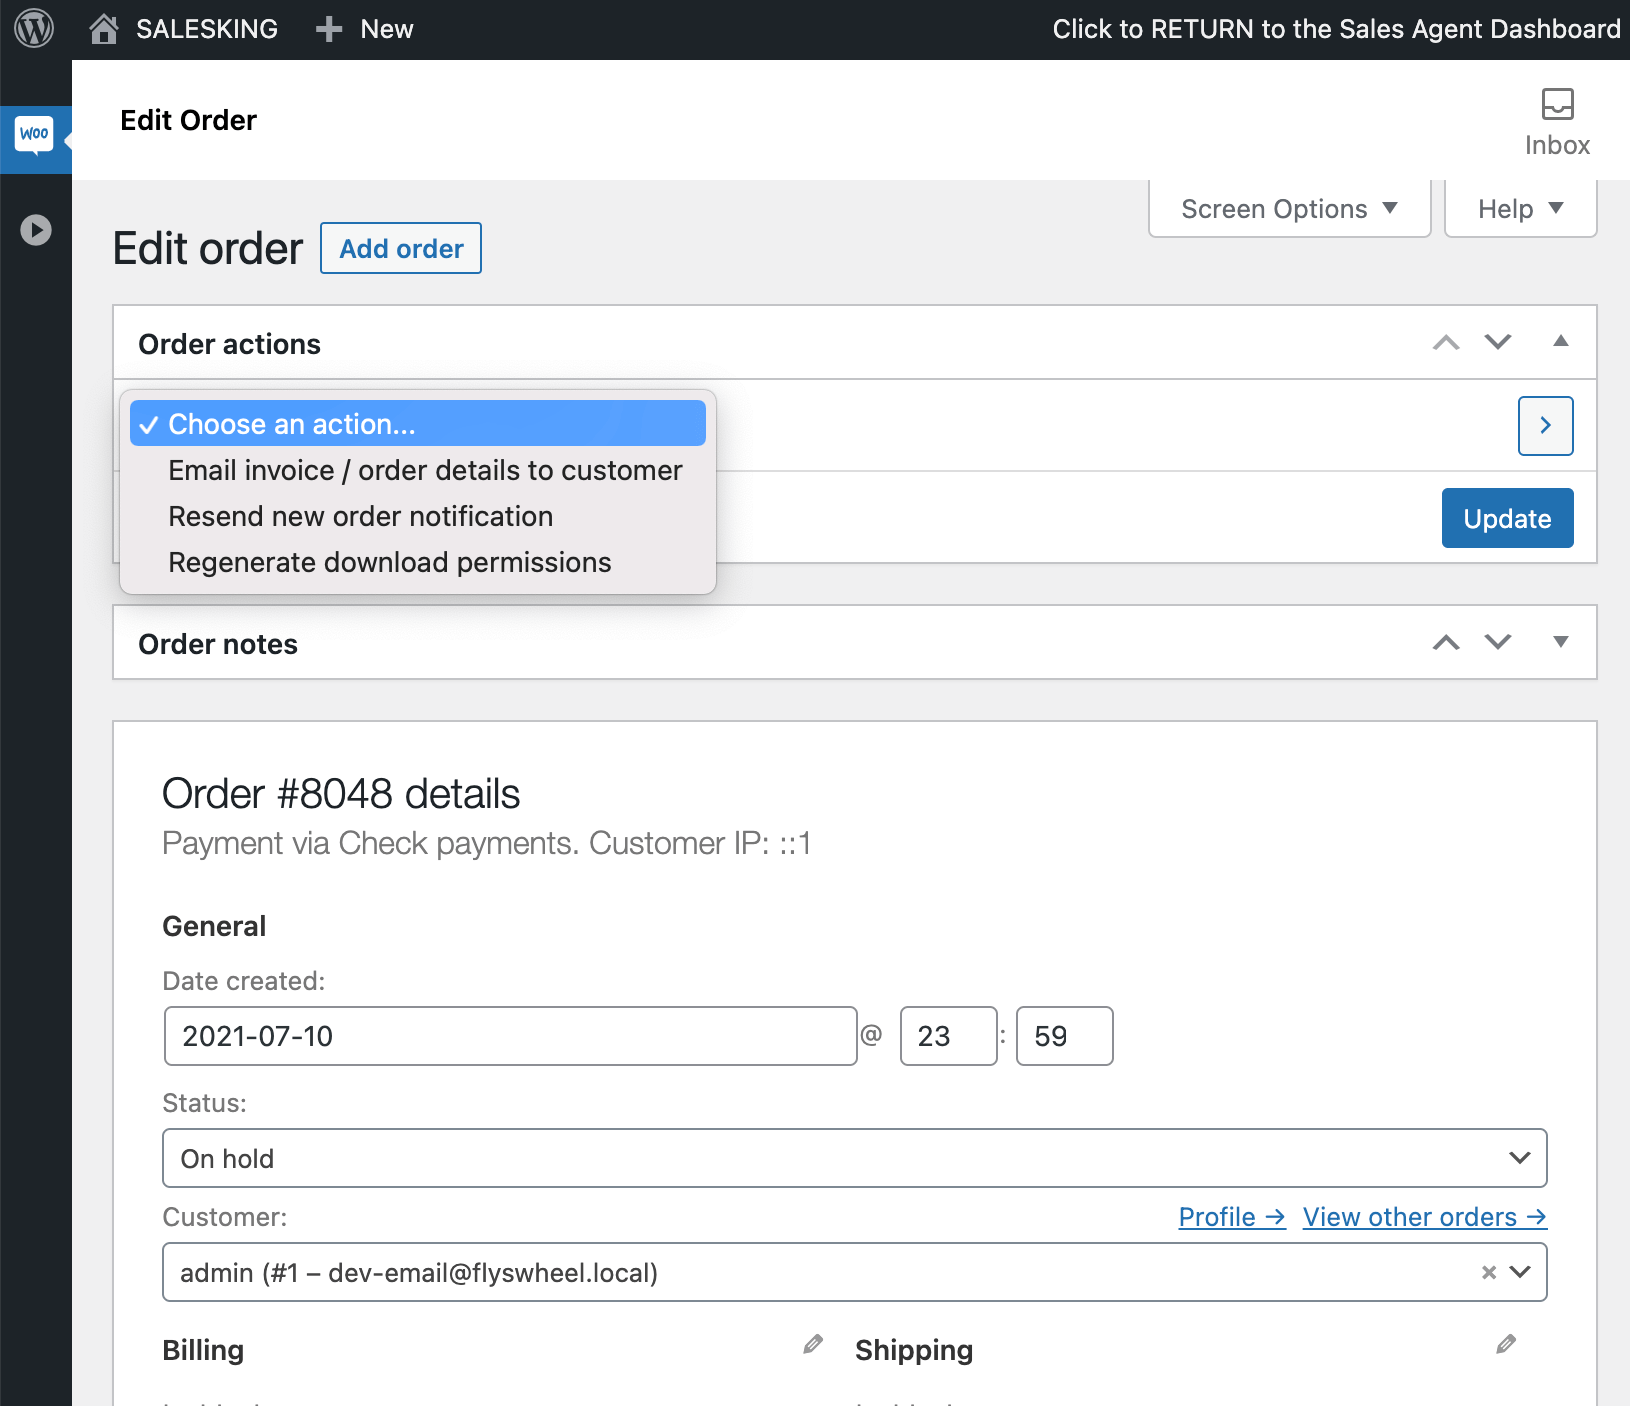The width and height of the screenshot is (1630, 1406).
Task: Open the Help dropdown
Action: (x=1521, y=209)
